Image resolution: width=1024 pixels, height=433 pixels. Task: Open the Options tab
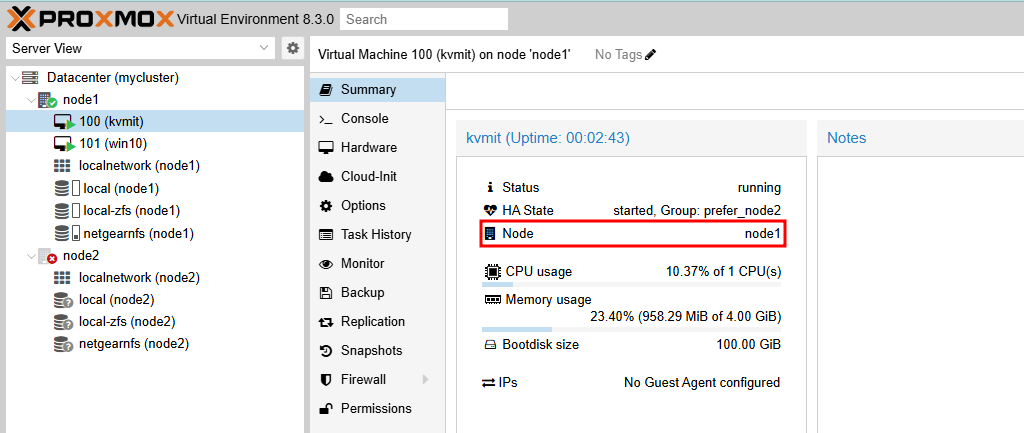pos(377,206)
